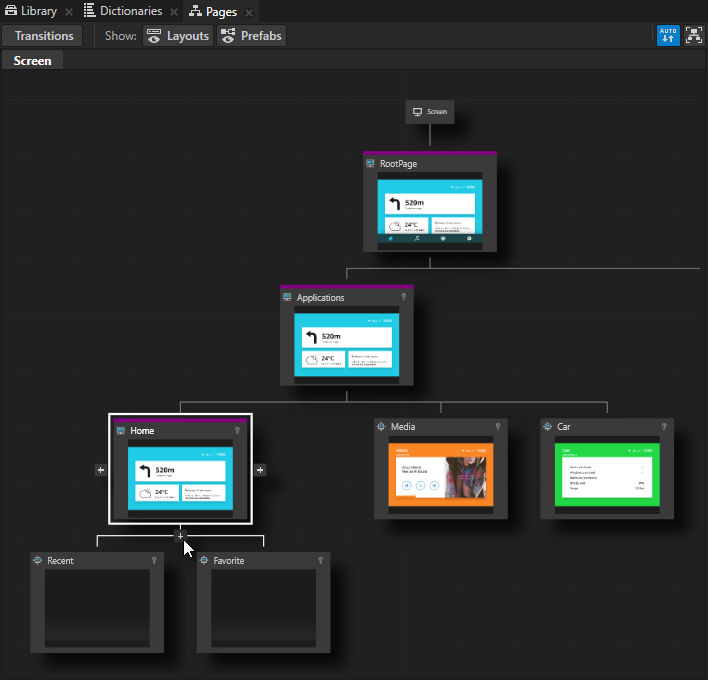
Task: Click the lightbulb icon on Car node
Action: [x=663, y=427]
